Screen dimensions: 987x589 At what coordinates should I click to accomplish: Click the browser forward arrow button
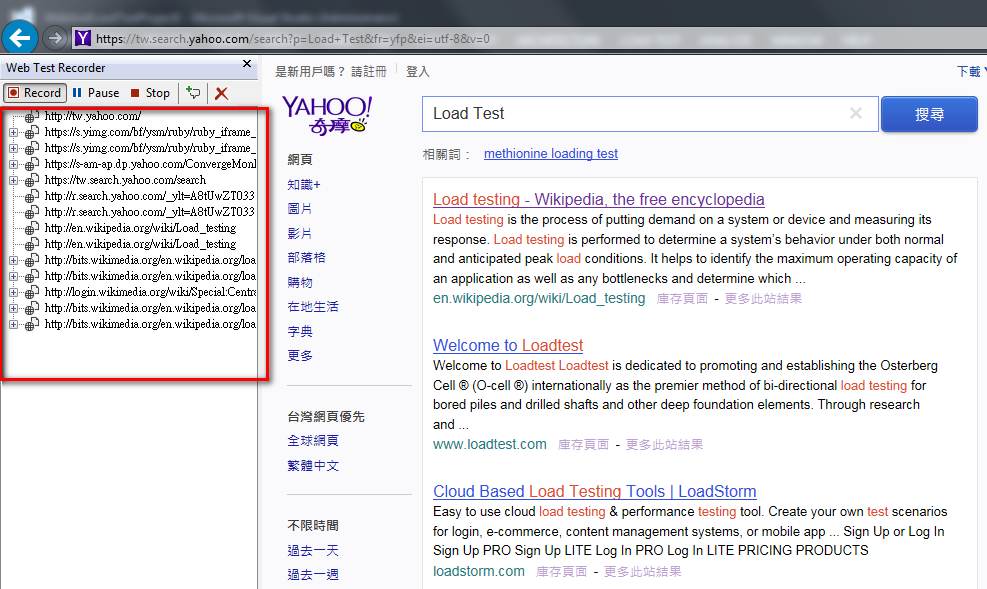click(55, 38)
